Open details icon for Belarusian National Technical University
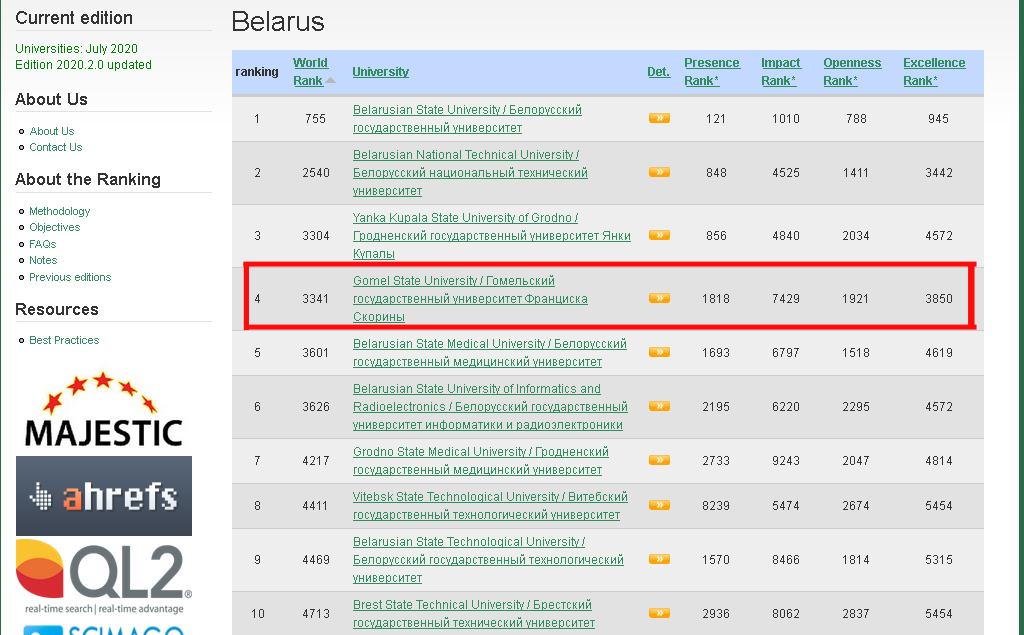Screen dimensions: 1024x635 (x=659, y=172)
